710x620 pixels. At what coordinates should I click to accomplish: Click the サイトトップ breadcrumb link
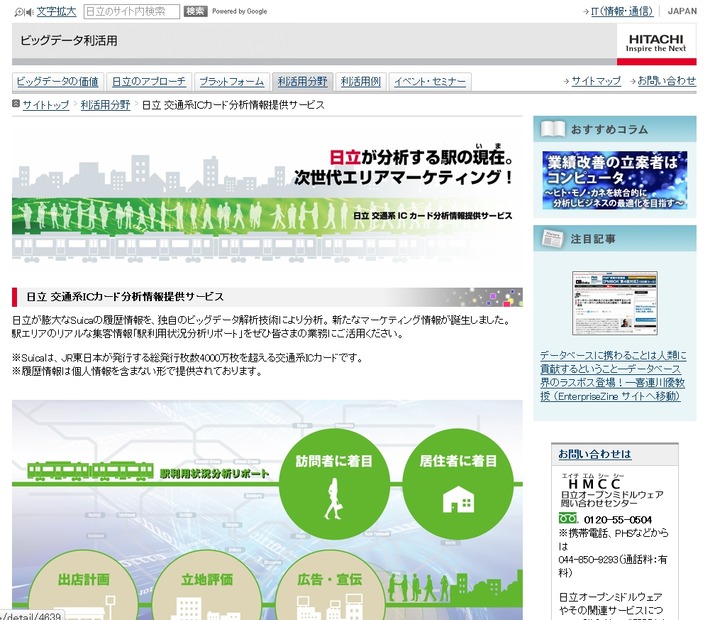(x=46, y=105)
